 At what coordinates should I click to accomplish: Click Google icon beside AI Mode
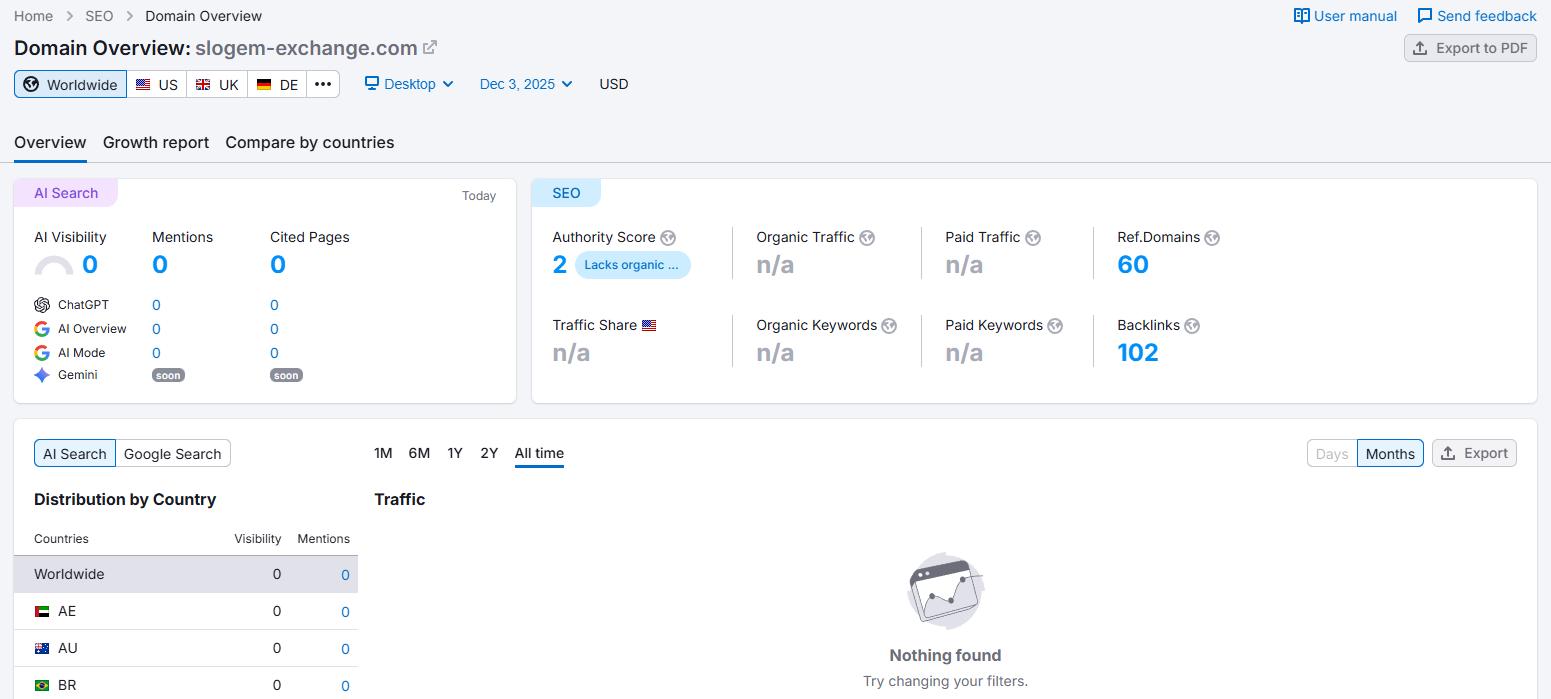pos(42,353)
